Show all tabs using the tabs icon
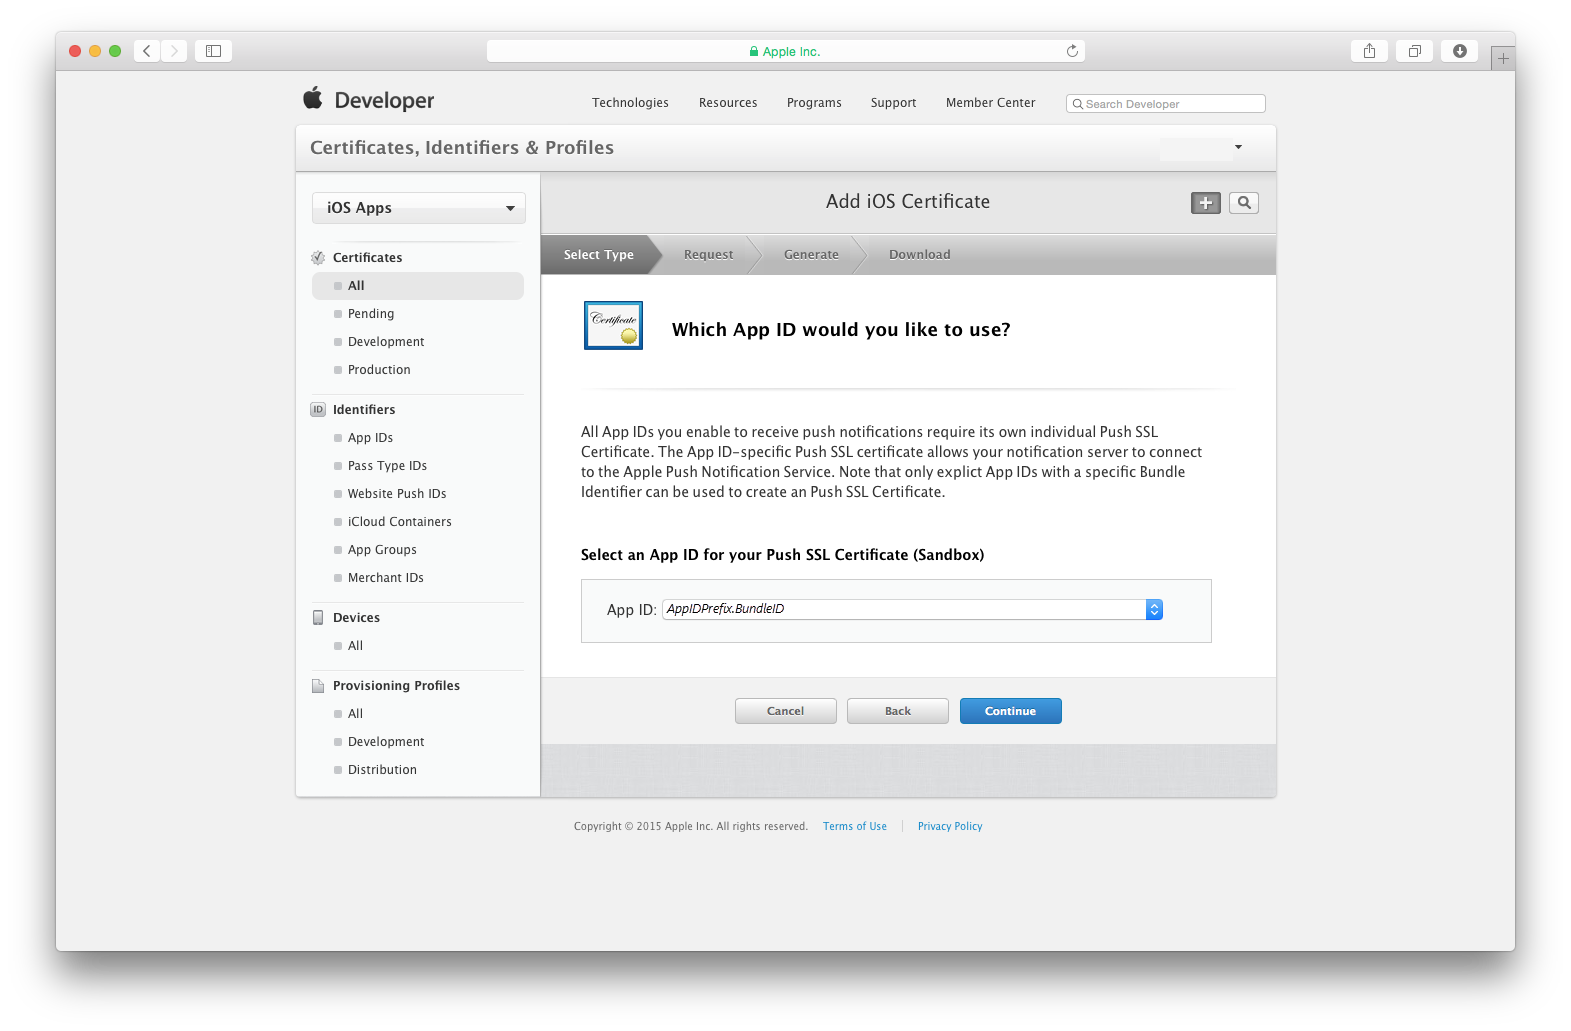The image size is (1571, 1031). (x=1415, y=51)
